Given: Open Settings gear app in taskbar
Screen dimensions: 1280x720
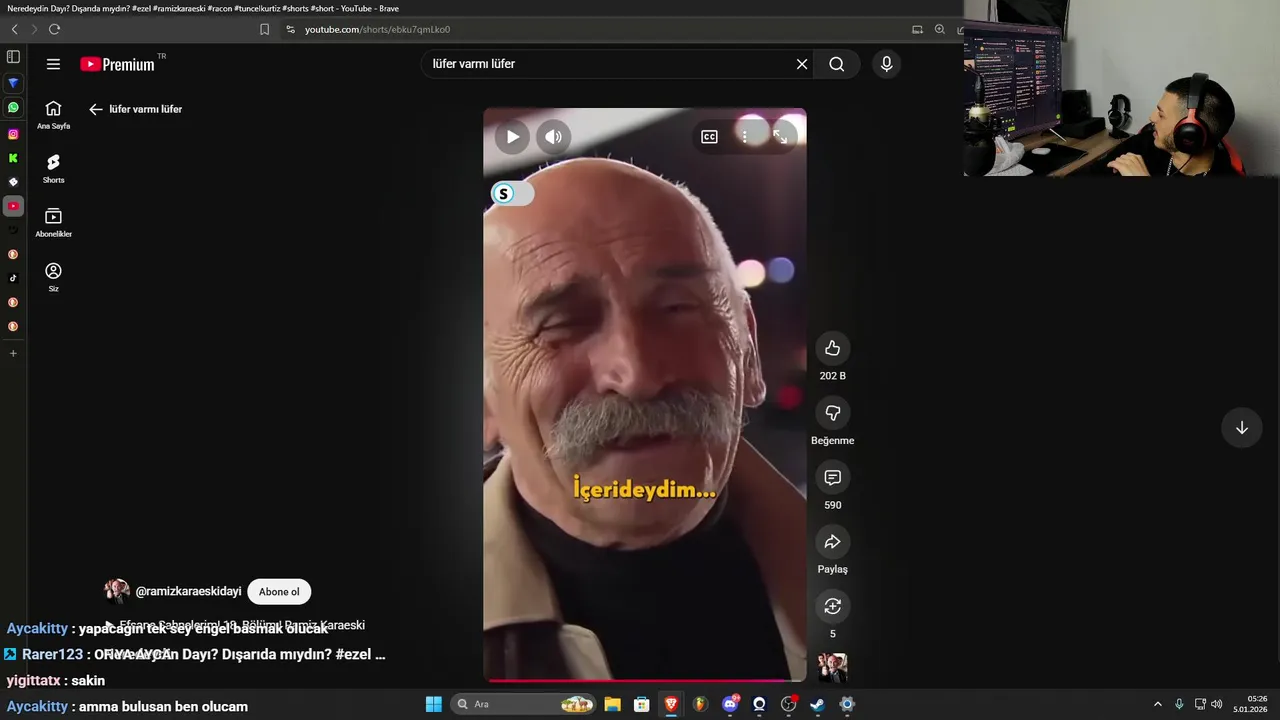Looking at the screenshot, I should (x=847, y=704).
